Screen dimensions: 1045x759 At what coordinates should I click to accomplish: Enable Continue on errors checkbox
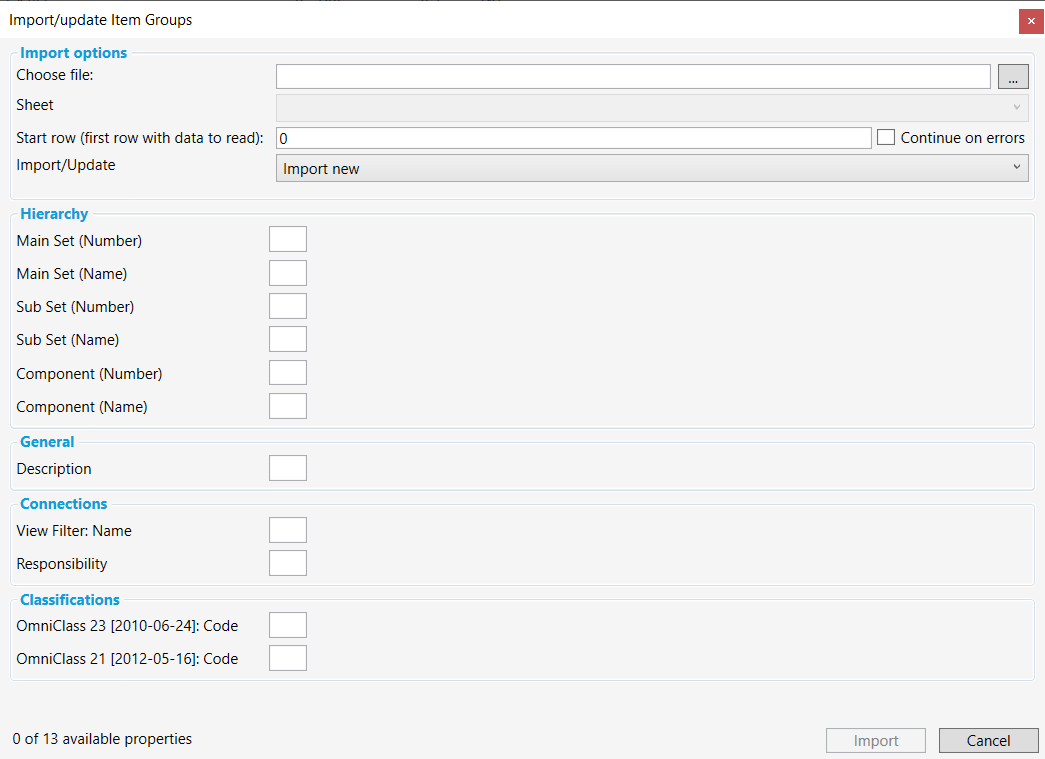pyautogui.click(x=886, y=138)
